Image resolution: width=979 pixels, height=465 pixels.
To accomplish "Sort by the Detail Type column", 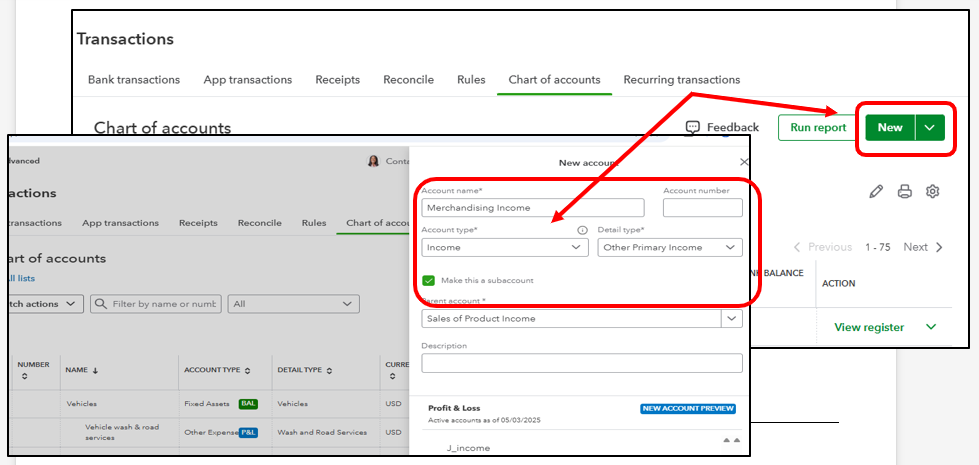I will click(305, 370).
